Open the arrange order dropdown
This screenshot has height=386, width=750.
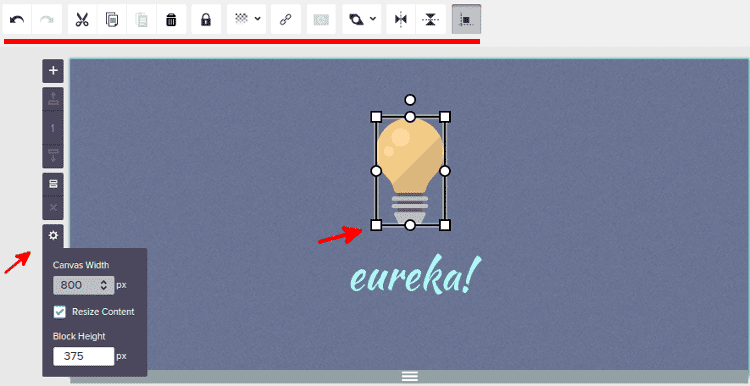362,20
